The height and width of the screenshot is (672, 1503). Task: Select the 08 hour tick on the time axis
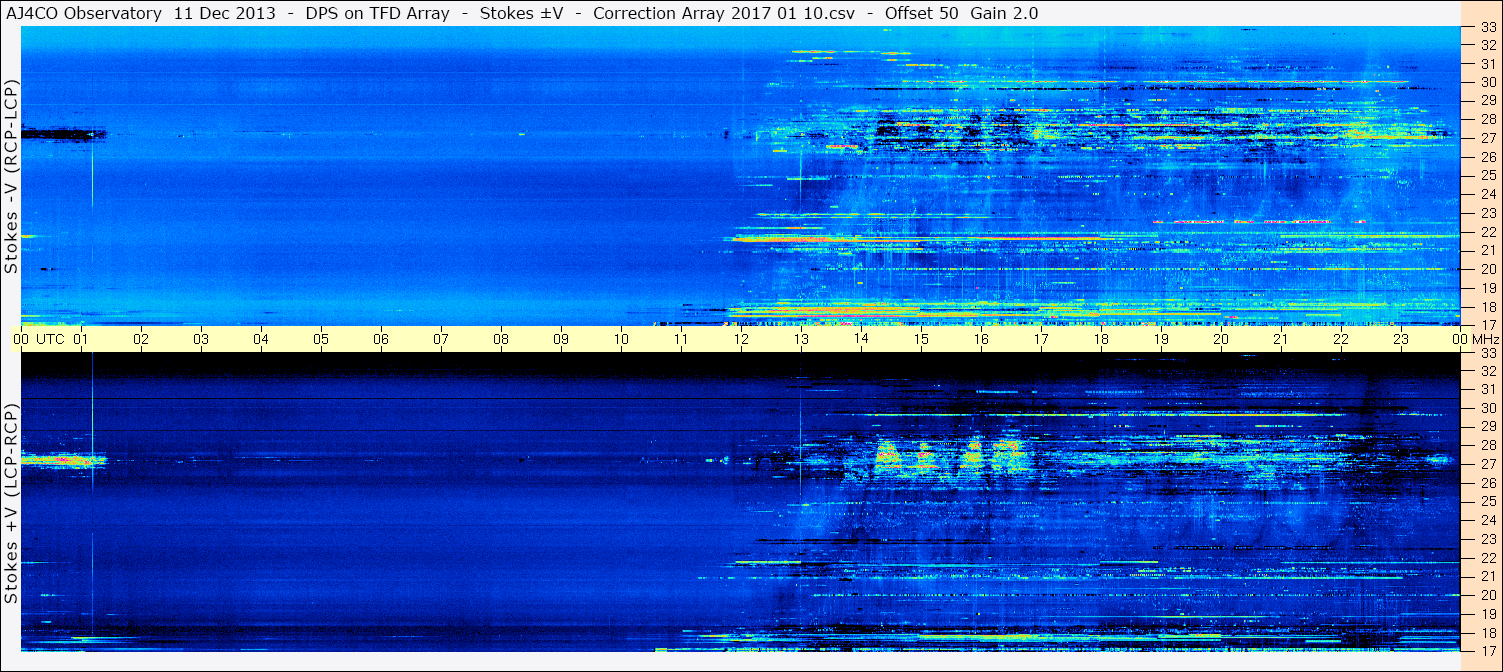pyautogui.click(x=501, y=339)
